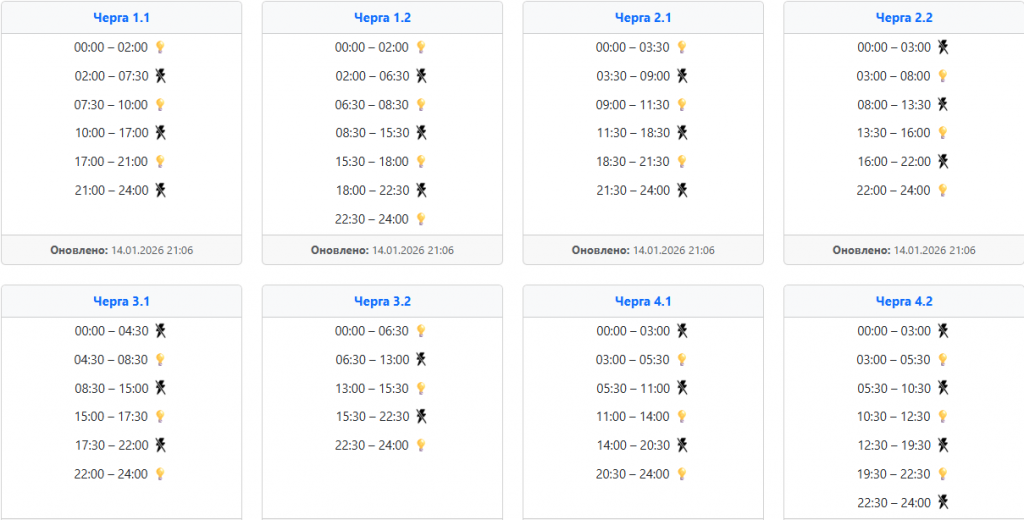Select the Черга 2.2 queue title
Image resolution: width=1024 pixels, height=520 pixels.
[904, 18]
